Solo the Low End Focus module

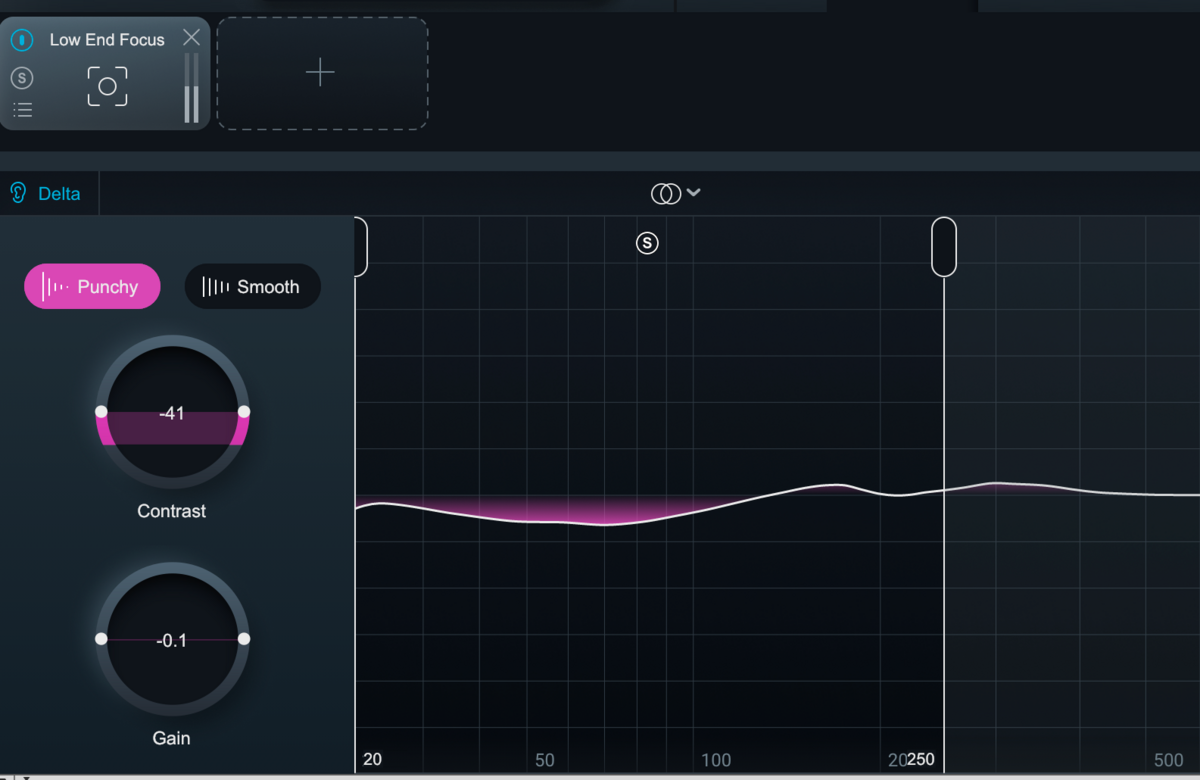tap(21, 77)
